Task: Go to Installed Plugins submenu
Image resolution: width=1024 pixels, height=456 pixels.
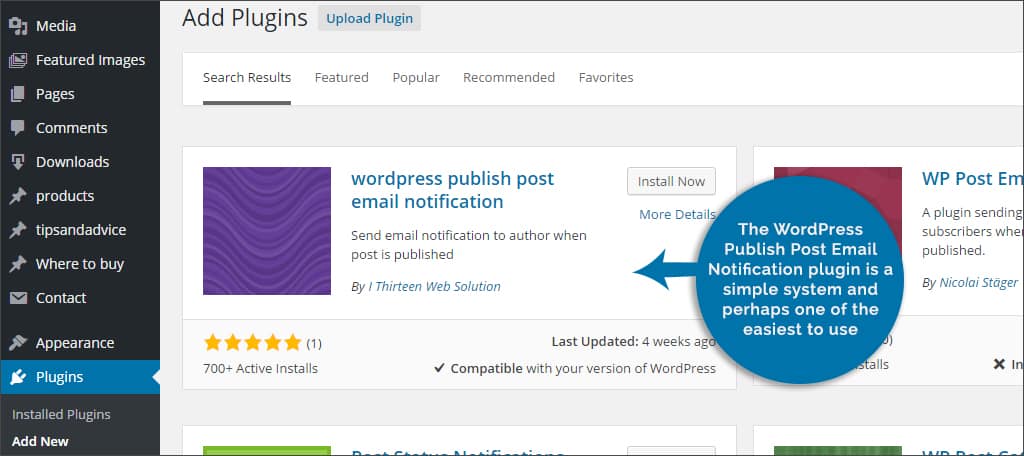Action: pyautogui.click(x=61, y=414)
